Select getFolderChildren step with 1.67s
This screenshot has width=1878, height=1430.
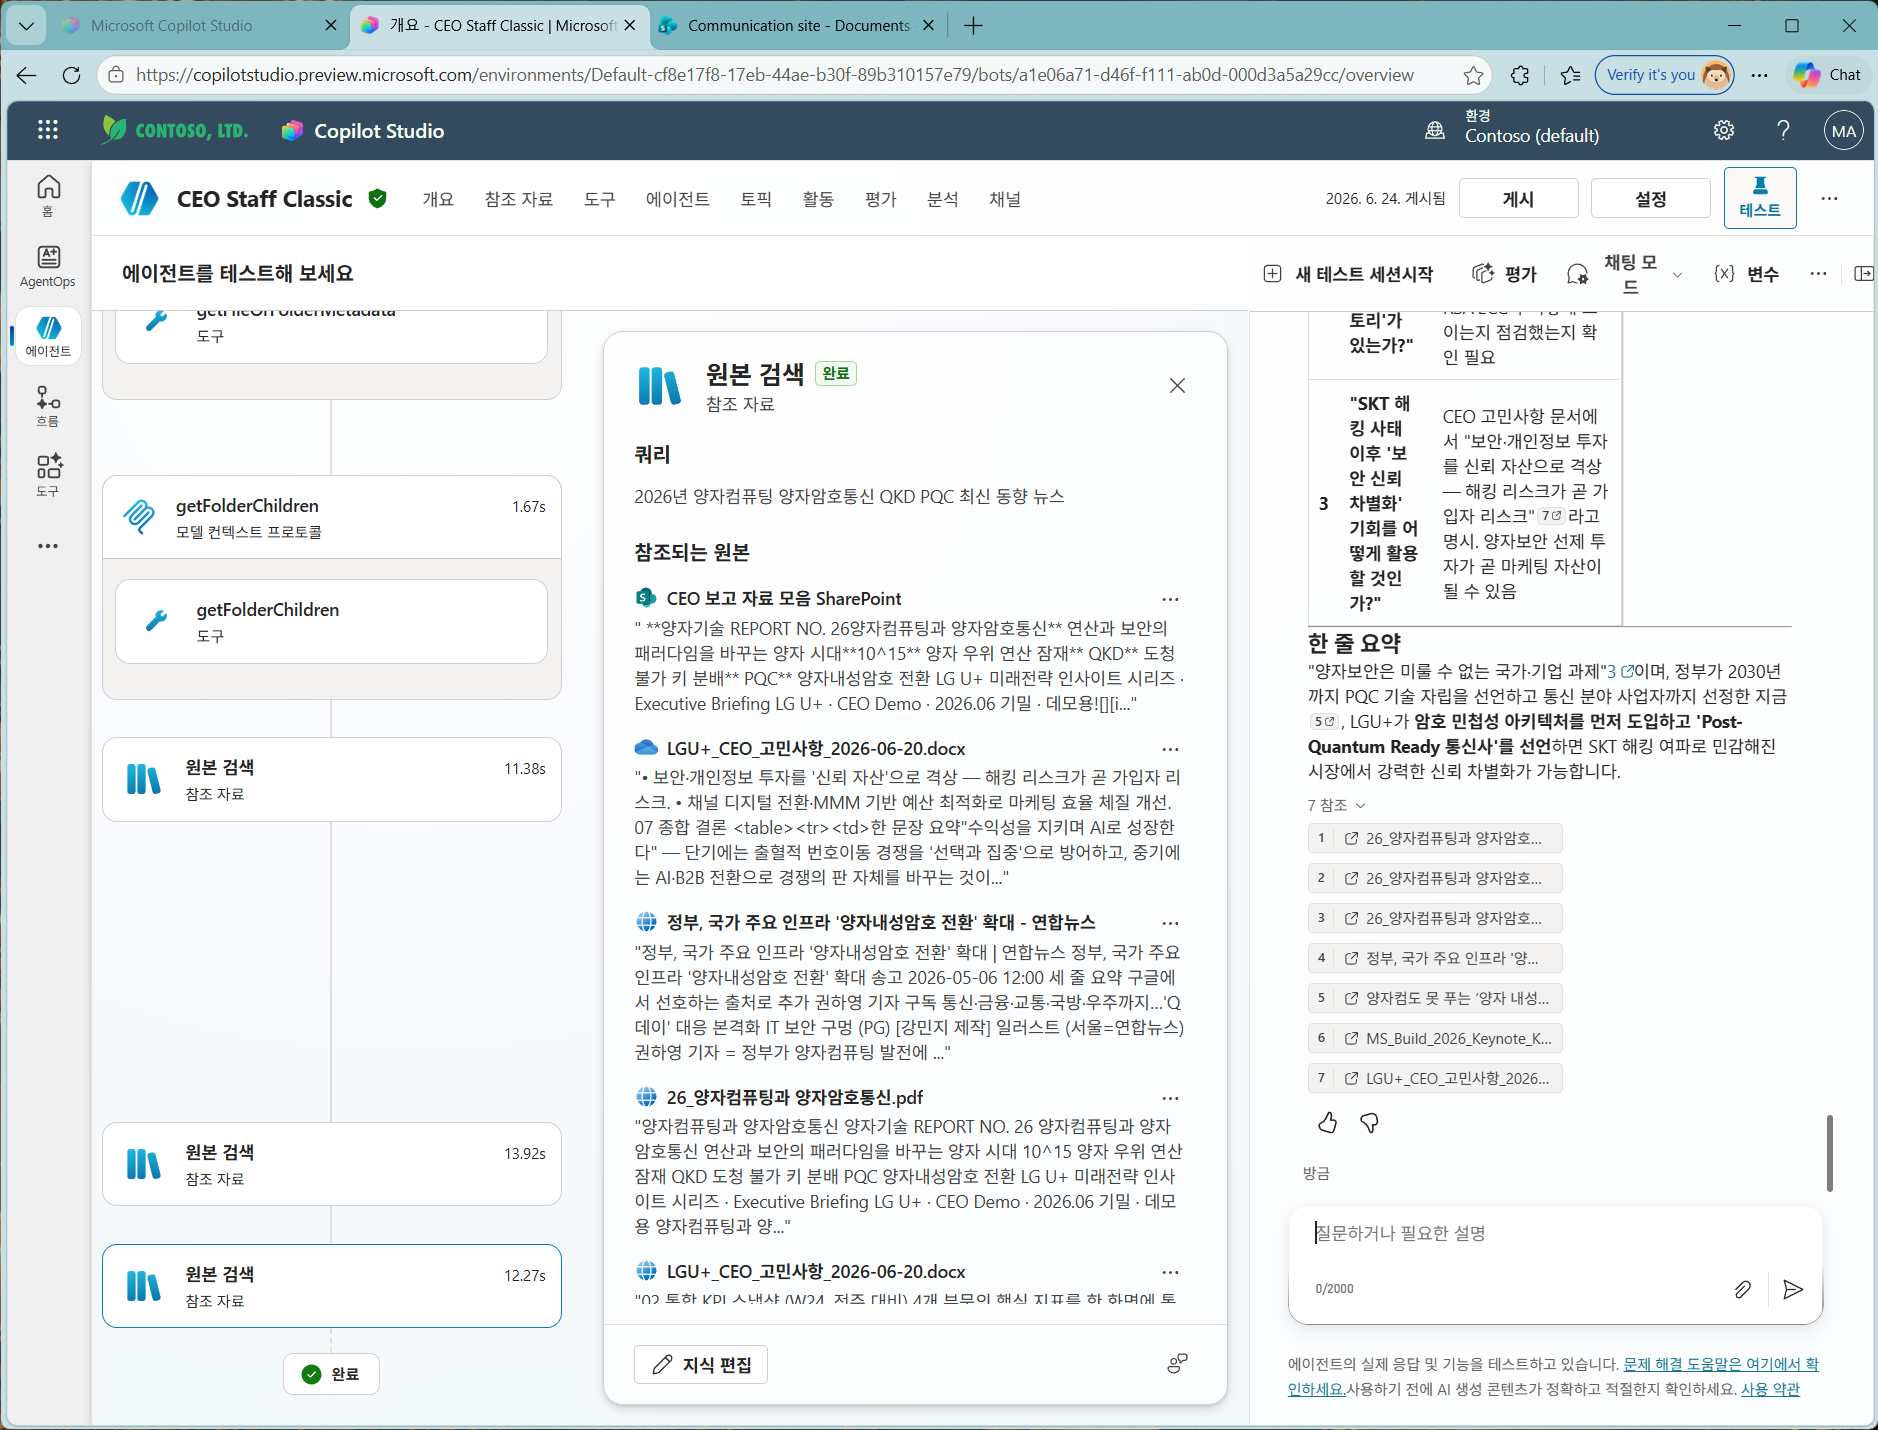[332, 517]
